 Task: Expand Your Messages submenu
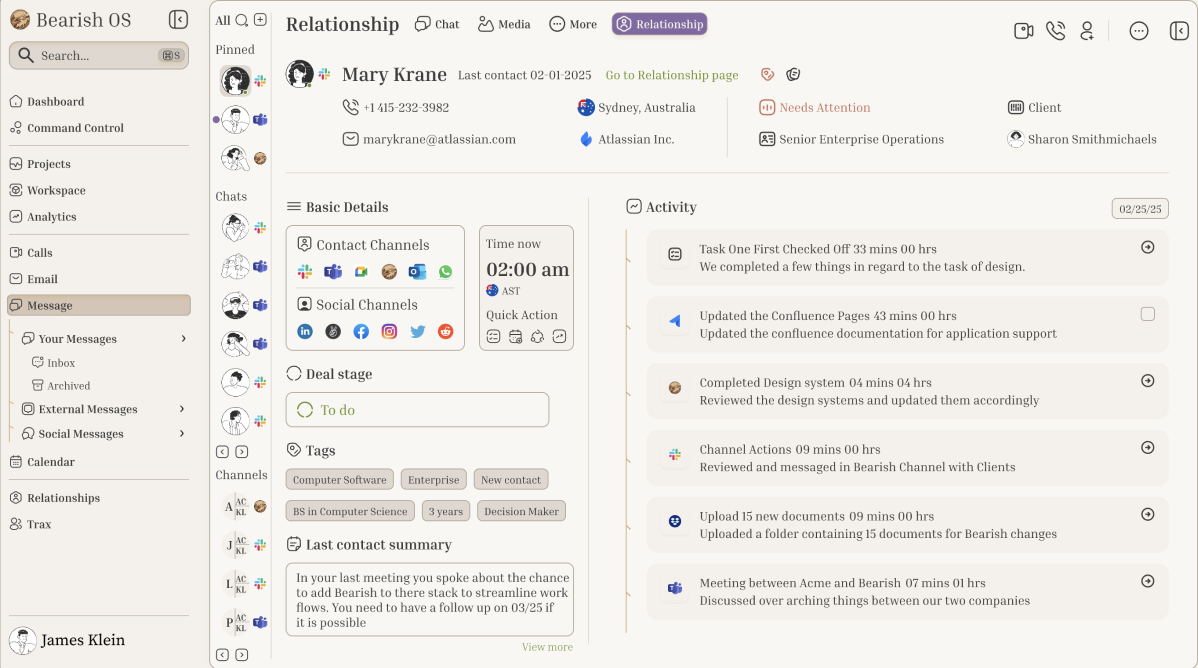click(x=183, y=339)
